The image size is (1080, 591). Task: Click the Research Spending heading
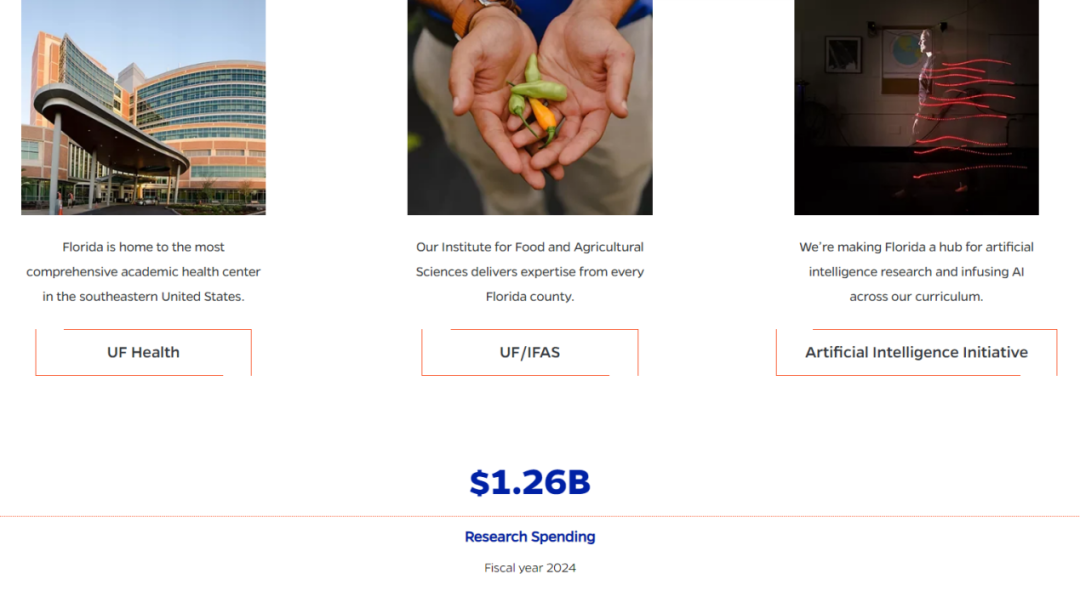(530, 537)
